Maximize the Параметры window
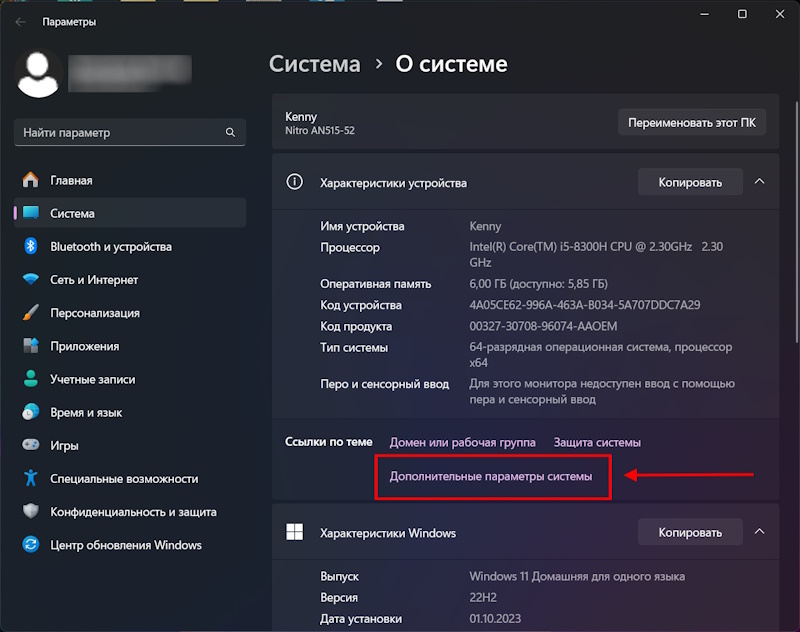Image resolution: width=800 pixels, height=632 pixels. click(742, 14)
